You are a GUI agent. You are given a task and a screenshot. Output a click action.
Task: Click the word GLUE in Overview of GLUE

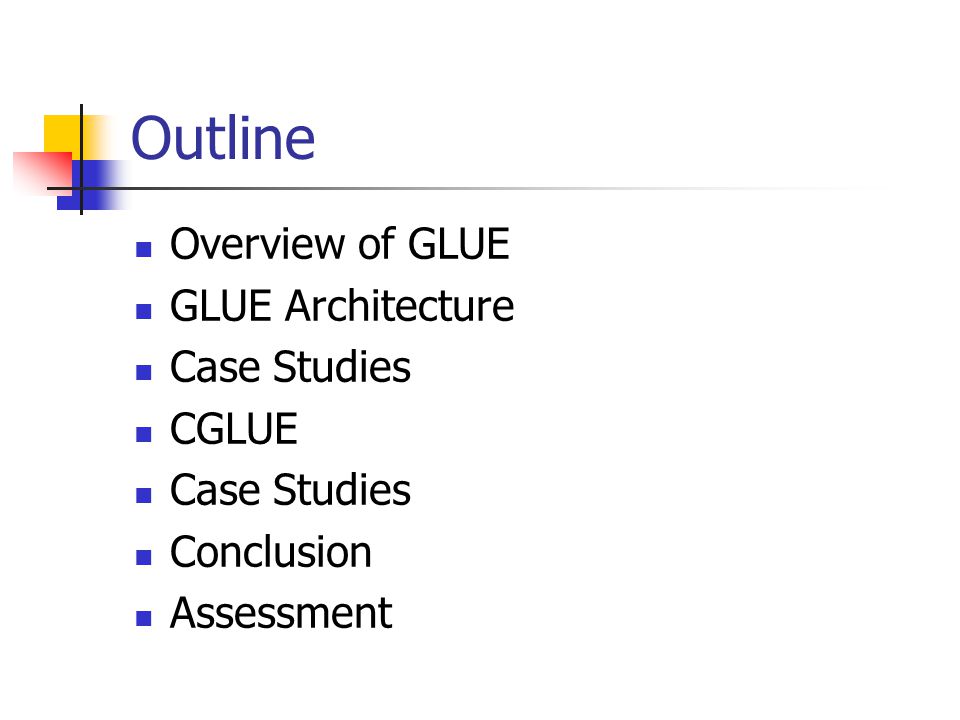[459, 244]
